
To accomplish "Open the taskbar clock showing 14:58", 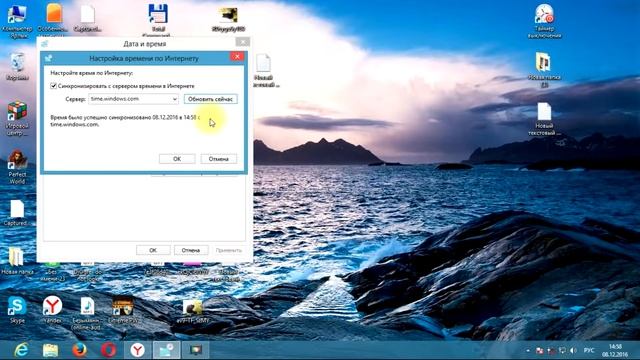I will (615, 351).
